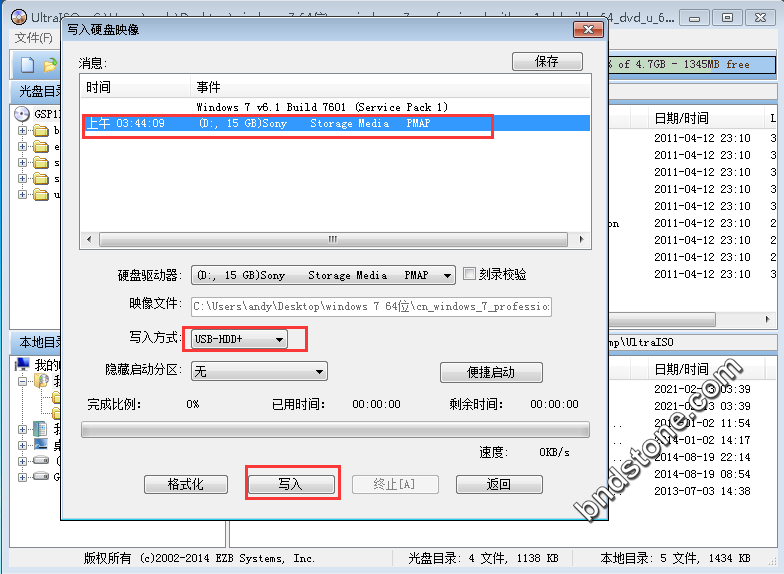Image resolution: width=784 pixels, height=574 pixels.
Task: Click the message list scroll left arrow
Action: point(89,240)
